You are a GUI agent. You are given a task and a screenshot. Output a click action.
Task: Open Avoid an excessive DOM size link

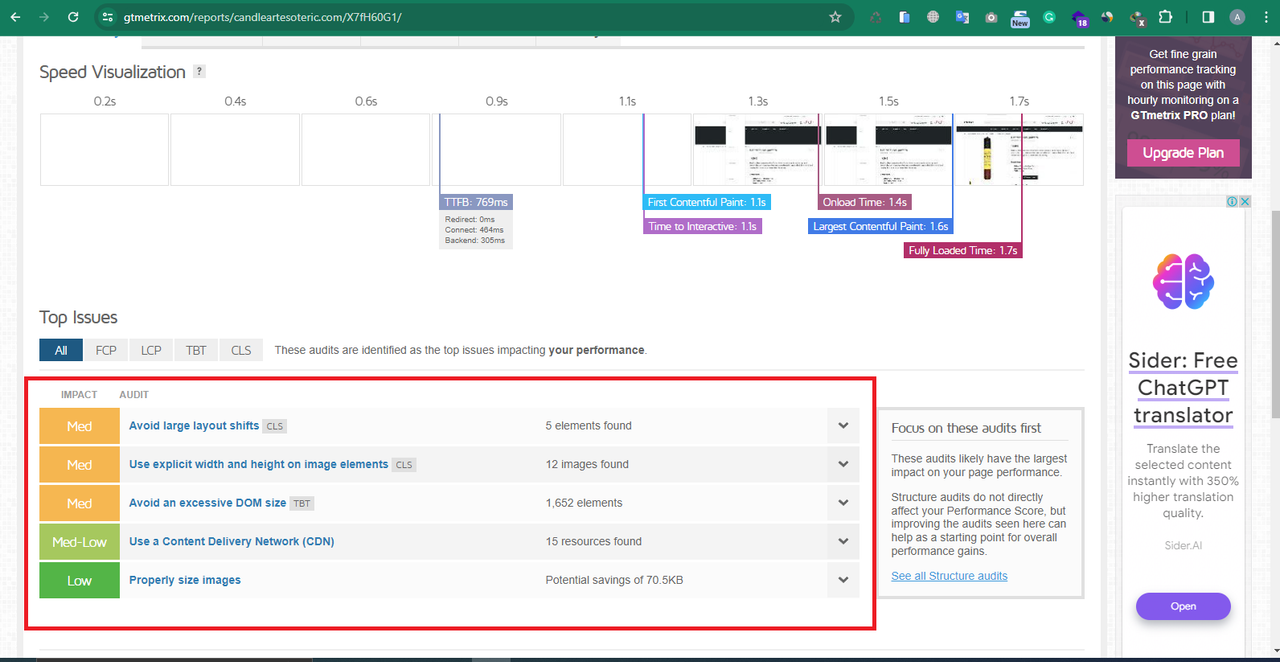click(x=208, y=503)
